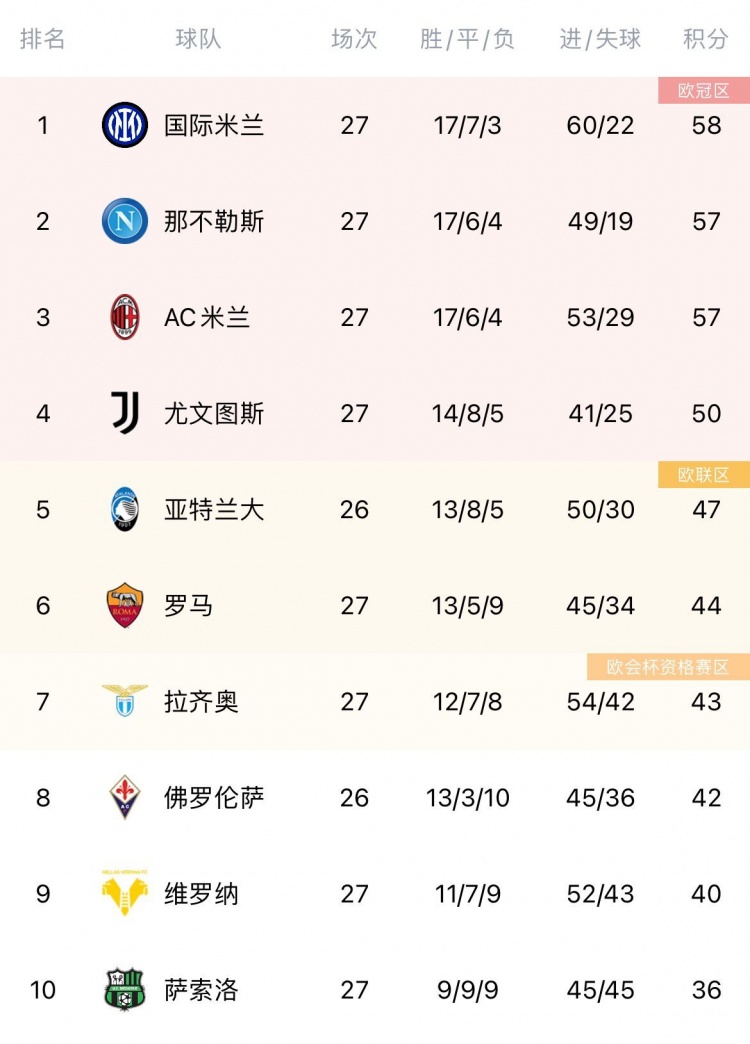Screen dimensions: 750x1044
Task: Click the Lazio eagle logo
Action: (125, 700)
